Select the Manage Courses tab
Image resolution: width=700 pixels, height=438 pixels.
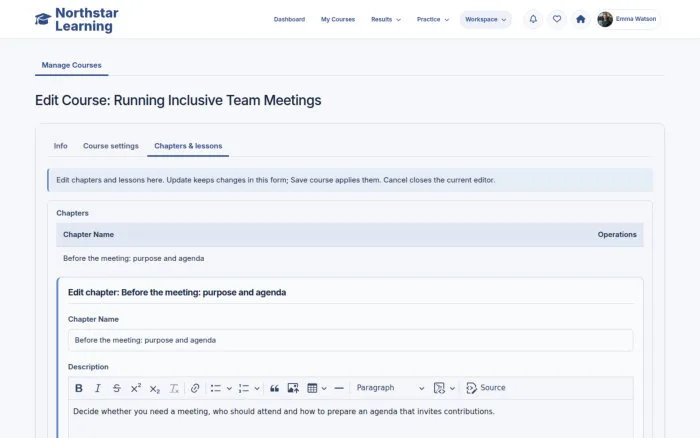(71, 65)
